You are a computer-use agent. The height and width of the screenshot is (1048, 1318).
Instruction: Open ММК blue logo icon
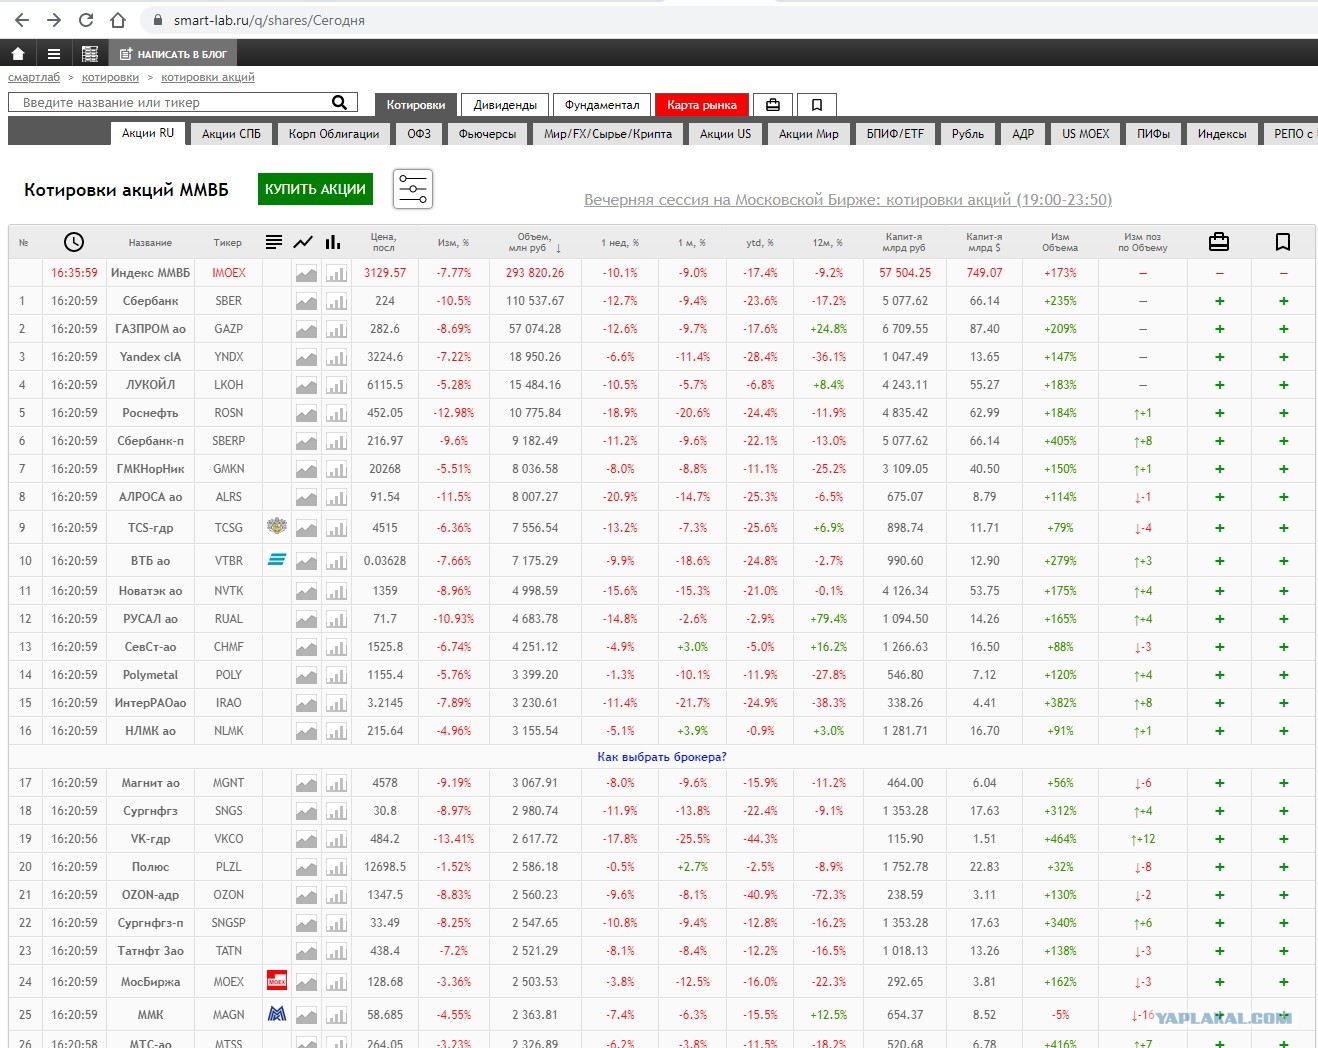point(277,1014)
